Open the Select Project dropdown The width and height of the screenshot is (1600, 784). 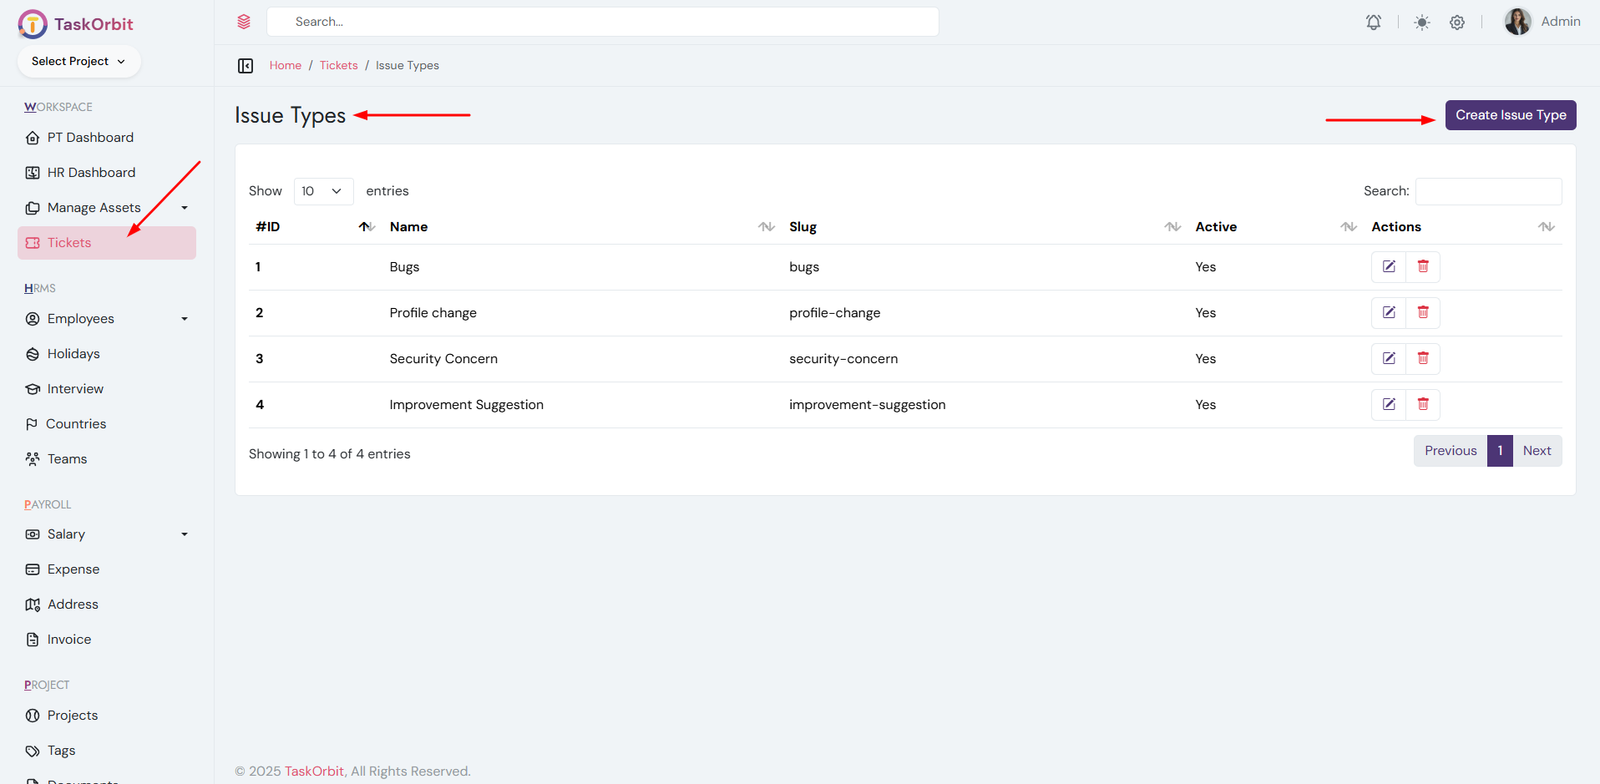[x=79, y=62]
